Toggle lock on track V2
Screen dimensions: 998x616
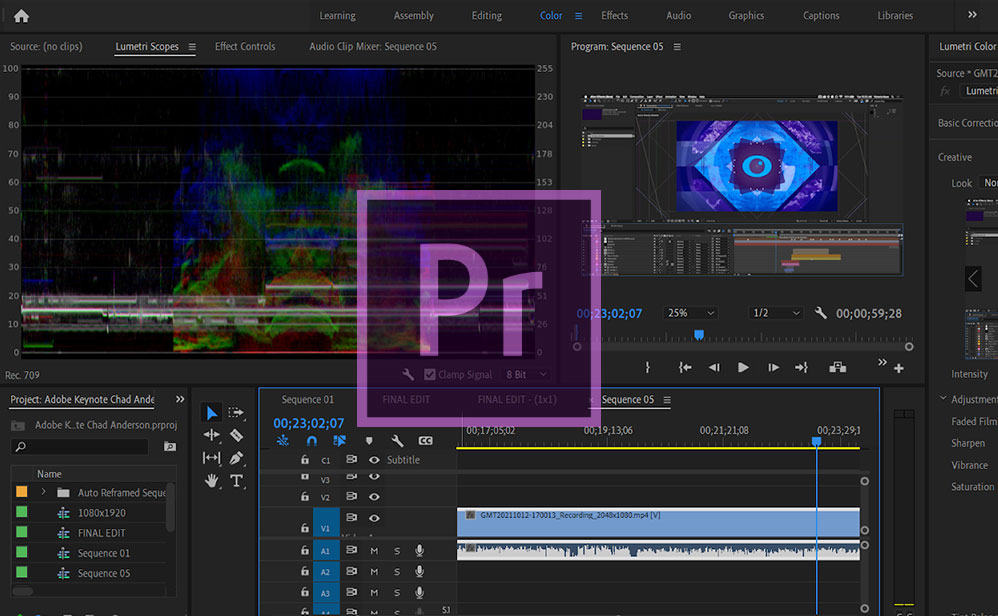305,497
